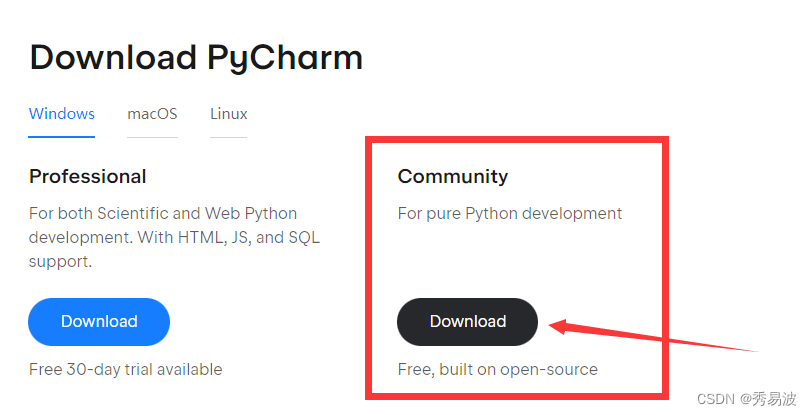
Task: Click the "Free, built on open-source" note
Action: [497, 369]
